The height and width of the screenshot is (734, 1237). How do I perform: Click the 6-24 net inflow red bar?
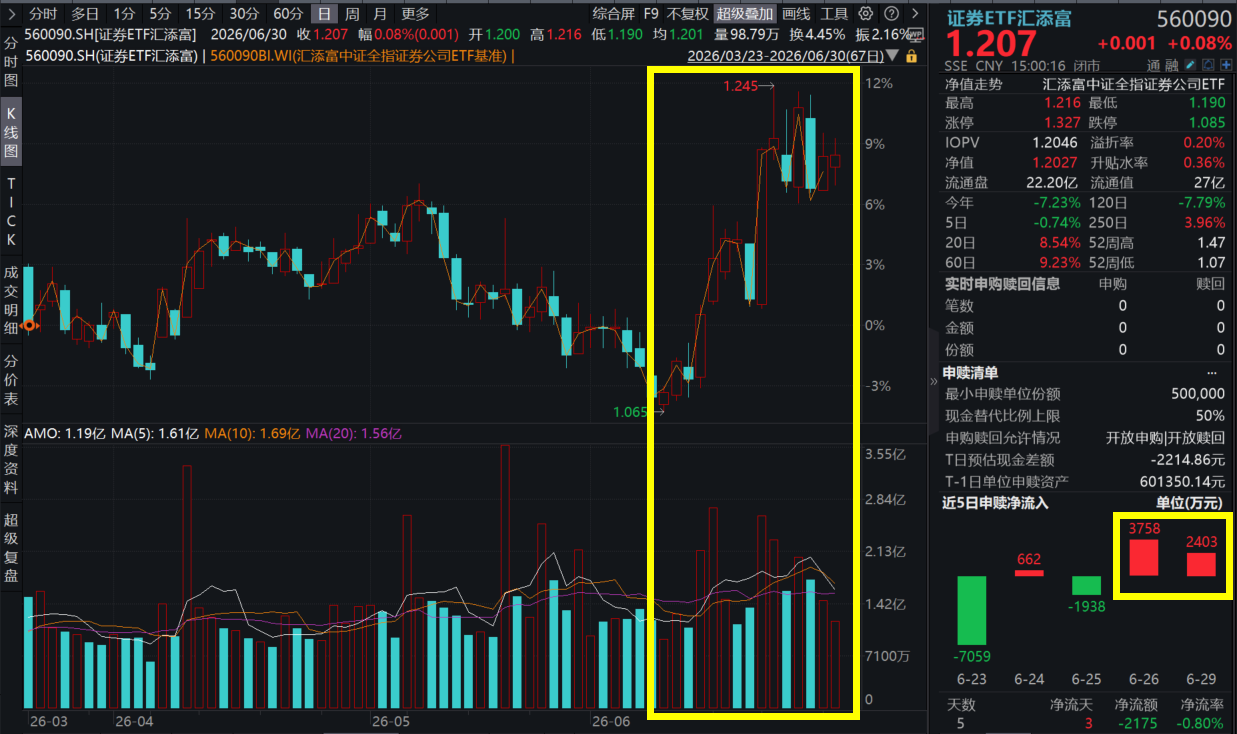pyautogui.click(x=1029, y=572)
